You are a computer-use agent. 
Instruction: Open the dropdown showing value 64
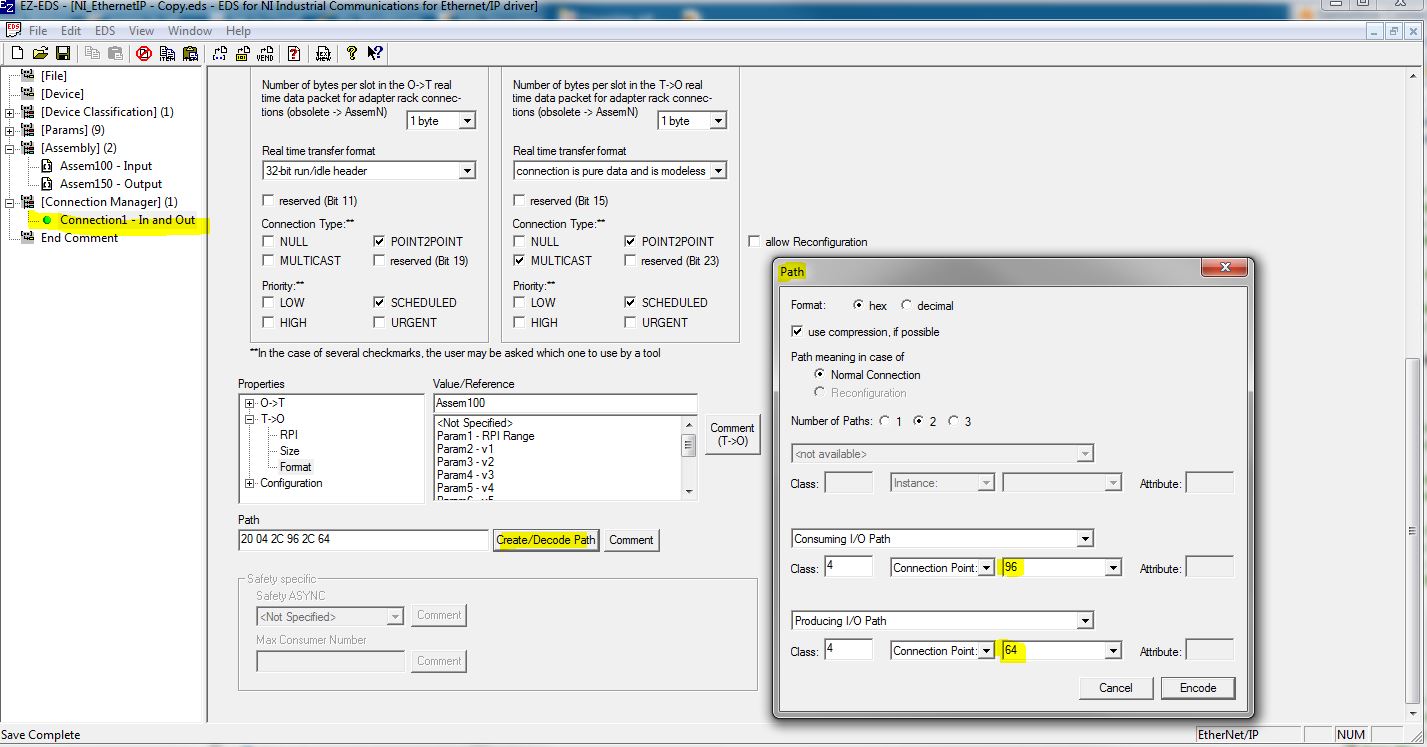coord(1112,651)
